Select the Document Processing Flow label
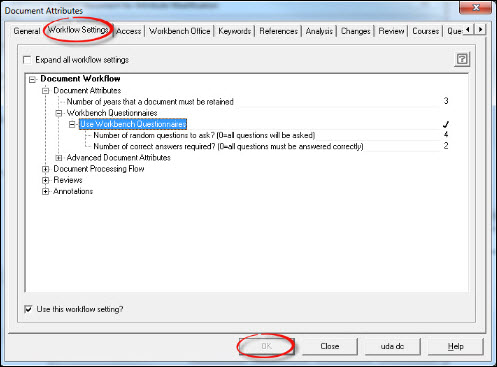Viewport: 497px width, 367px height. 99,169
